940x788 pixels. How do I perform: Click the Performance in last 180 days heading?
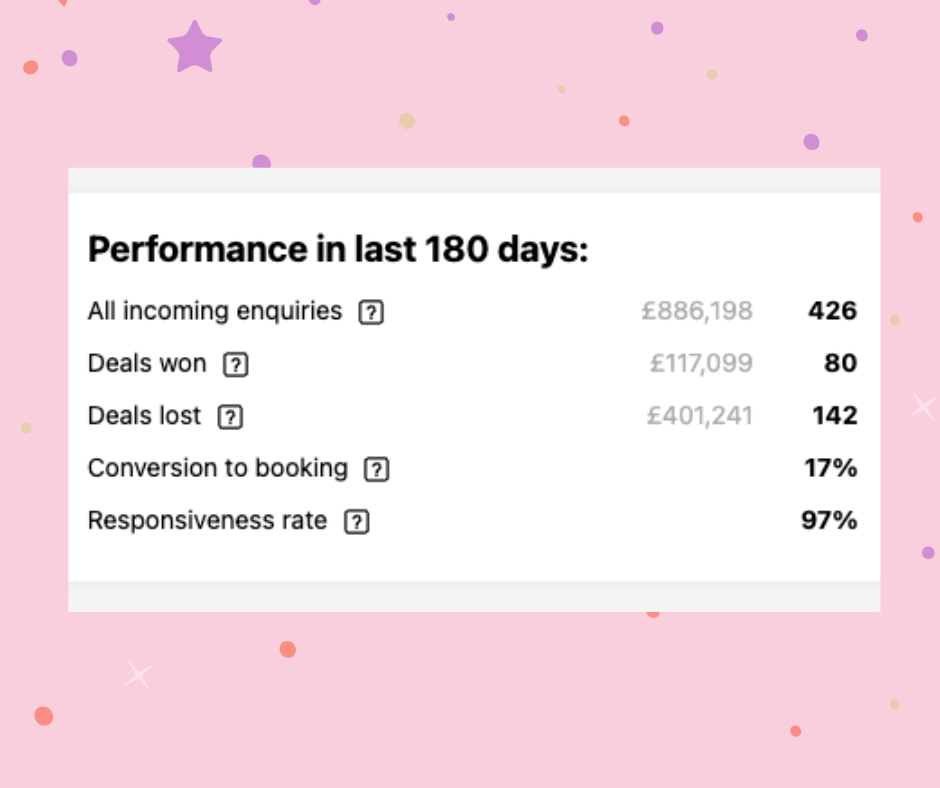[338, 250]
